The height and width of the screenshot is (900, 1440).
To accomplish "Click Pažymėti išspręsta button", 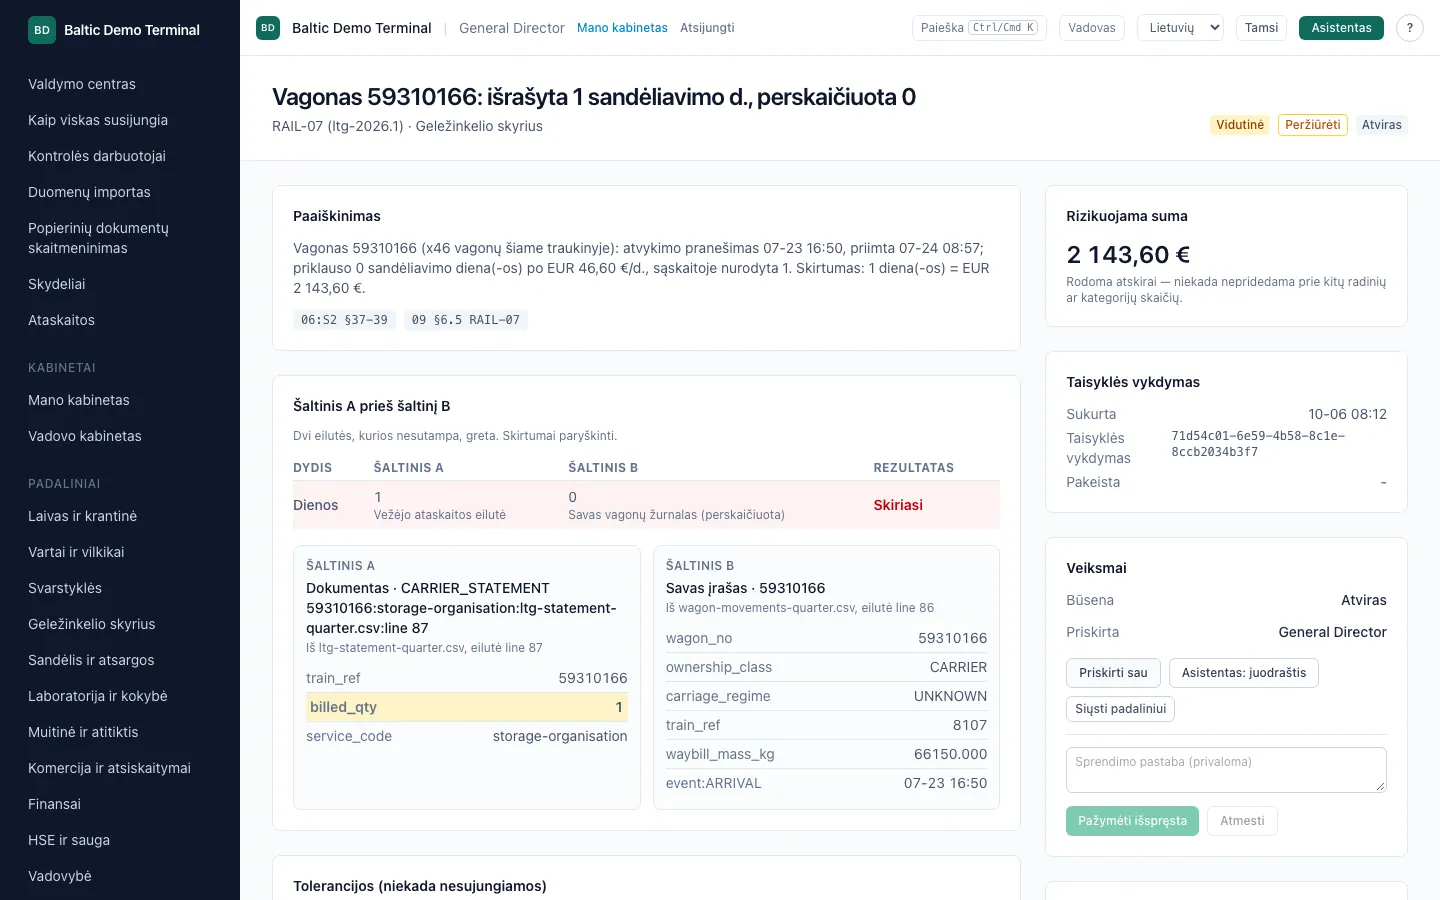I will [x=1132, y=821].
